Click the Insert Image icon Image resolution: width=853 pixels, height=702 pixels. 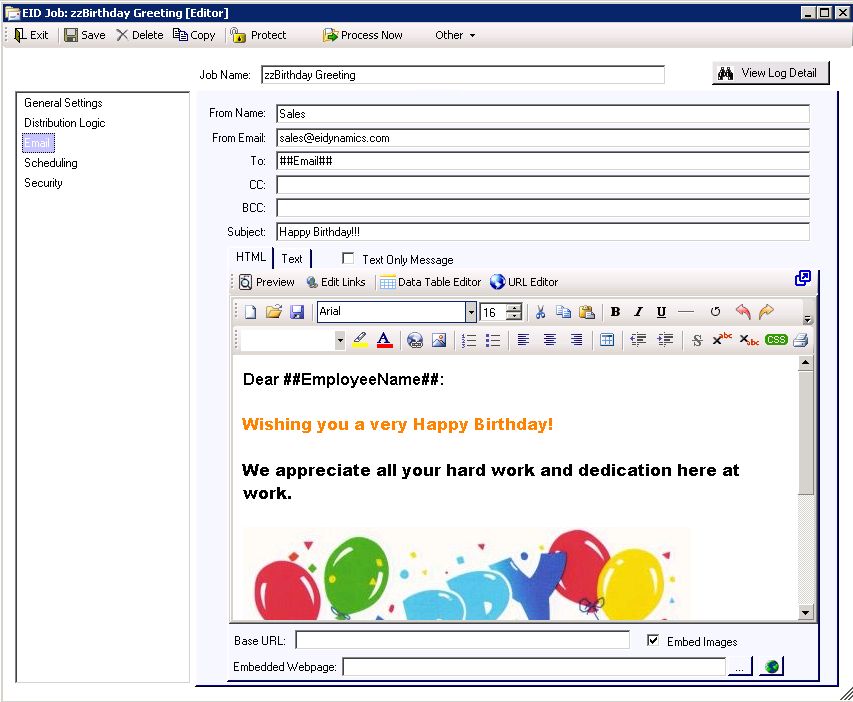[439, 340]
